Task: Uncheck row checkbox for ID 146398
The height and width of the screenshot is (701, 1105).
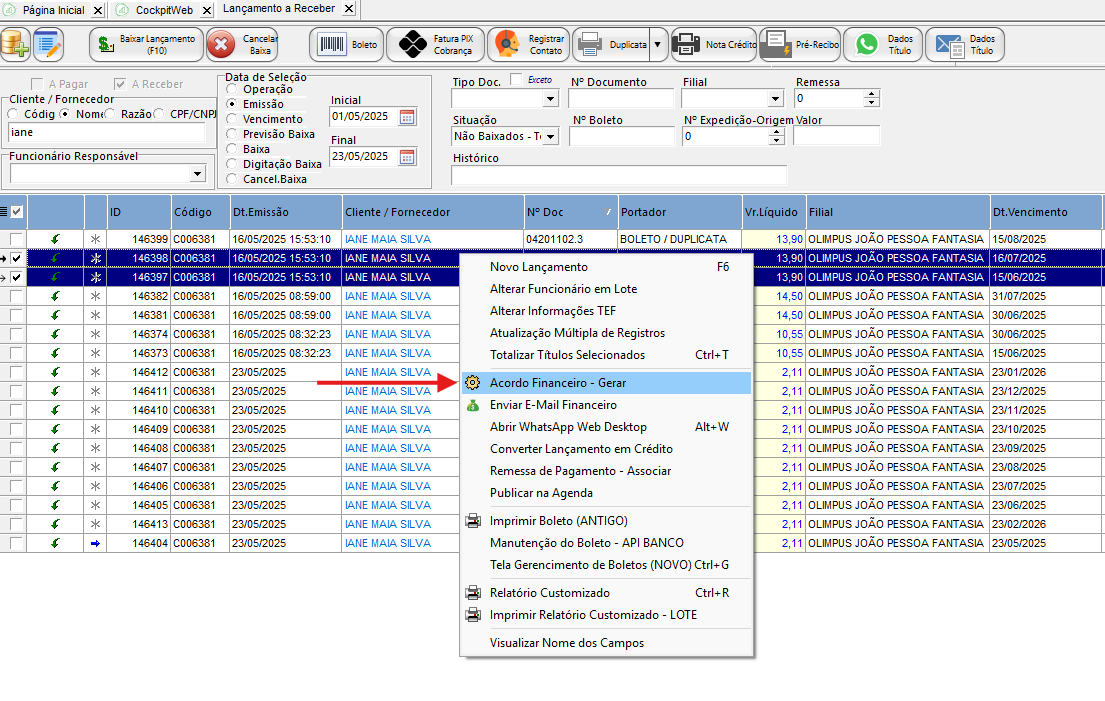Action: [x=16, y=258]
